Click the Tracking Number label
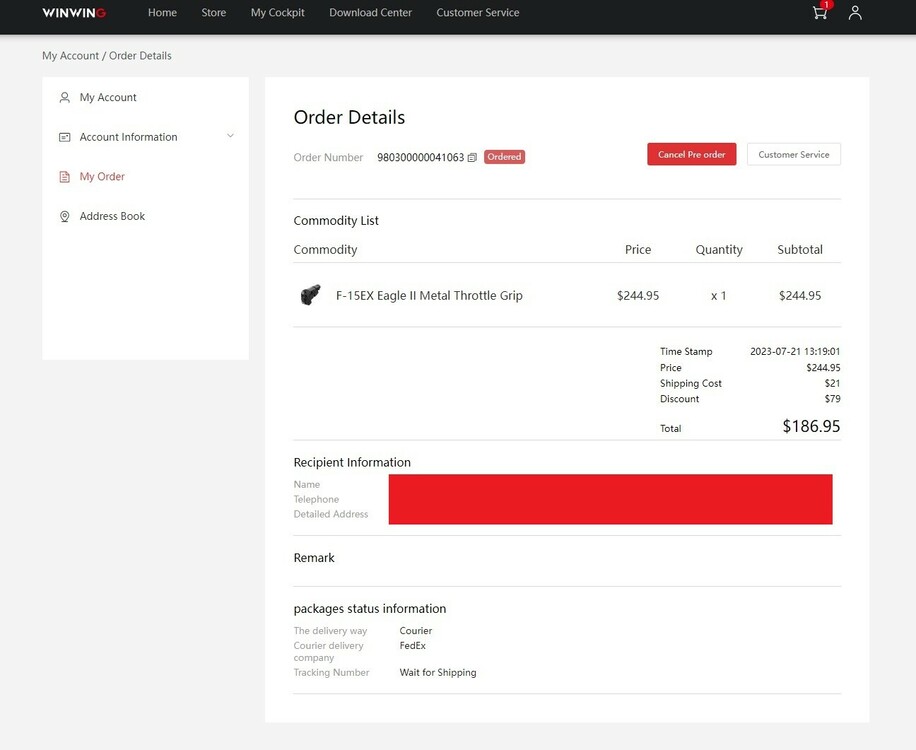 [331, 672]
